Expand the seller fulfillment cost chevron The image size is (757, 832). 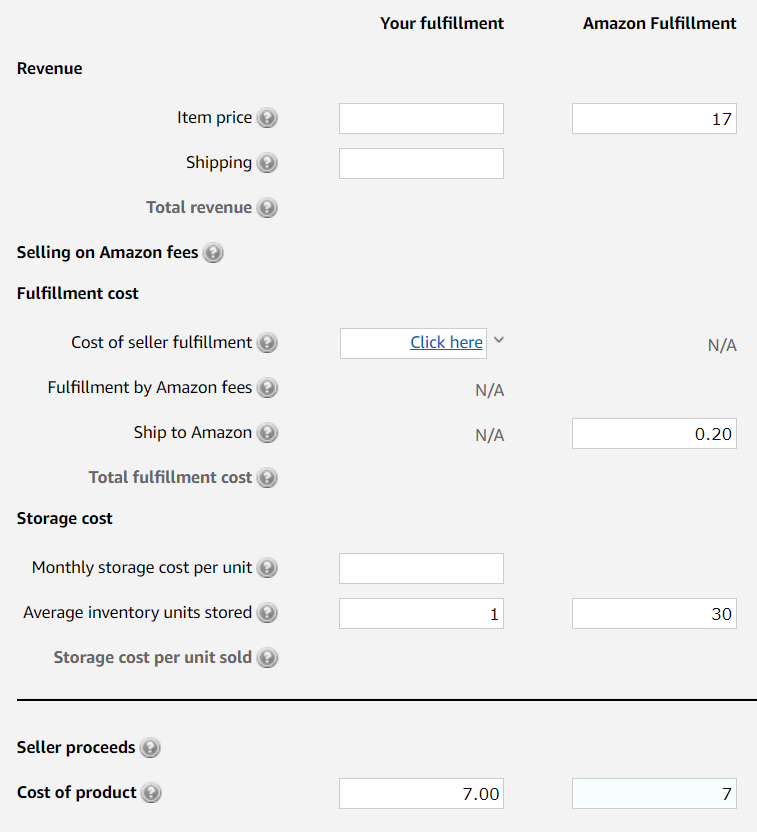coord(499,341)
